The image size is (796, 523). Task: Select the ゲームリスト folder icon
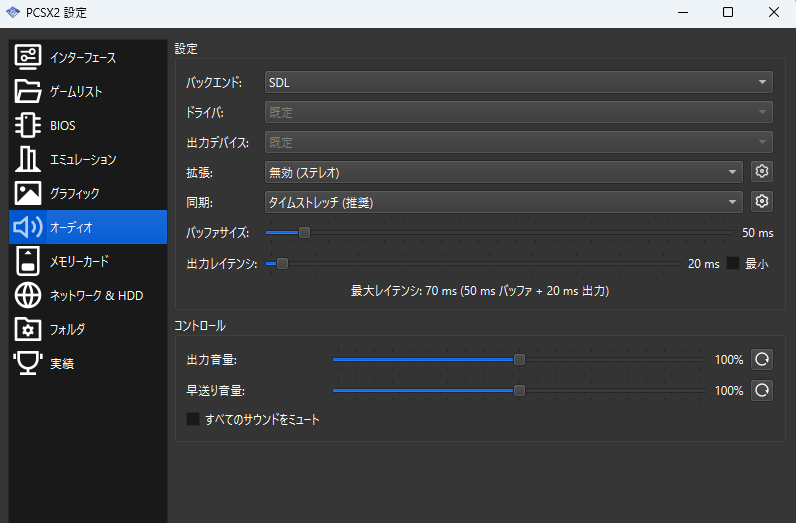click(x=28, y=91)
